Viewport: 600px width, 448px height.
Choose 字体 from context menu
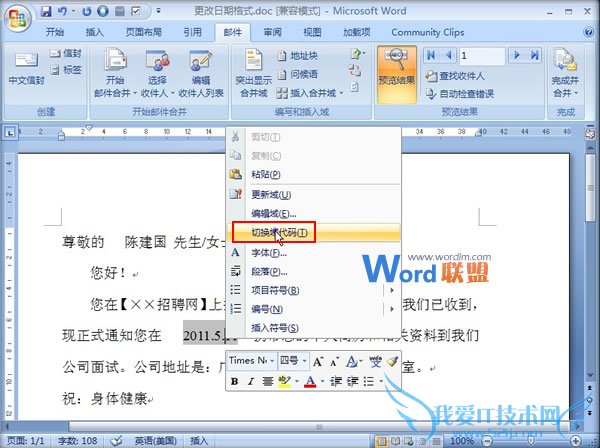click(314, 253)
